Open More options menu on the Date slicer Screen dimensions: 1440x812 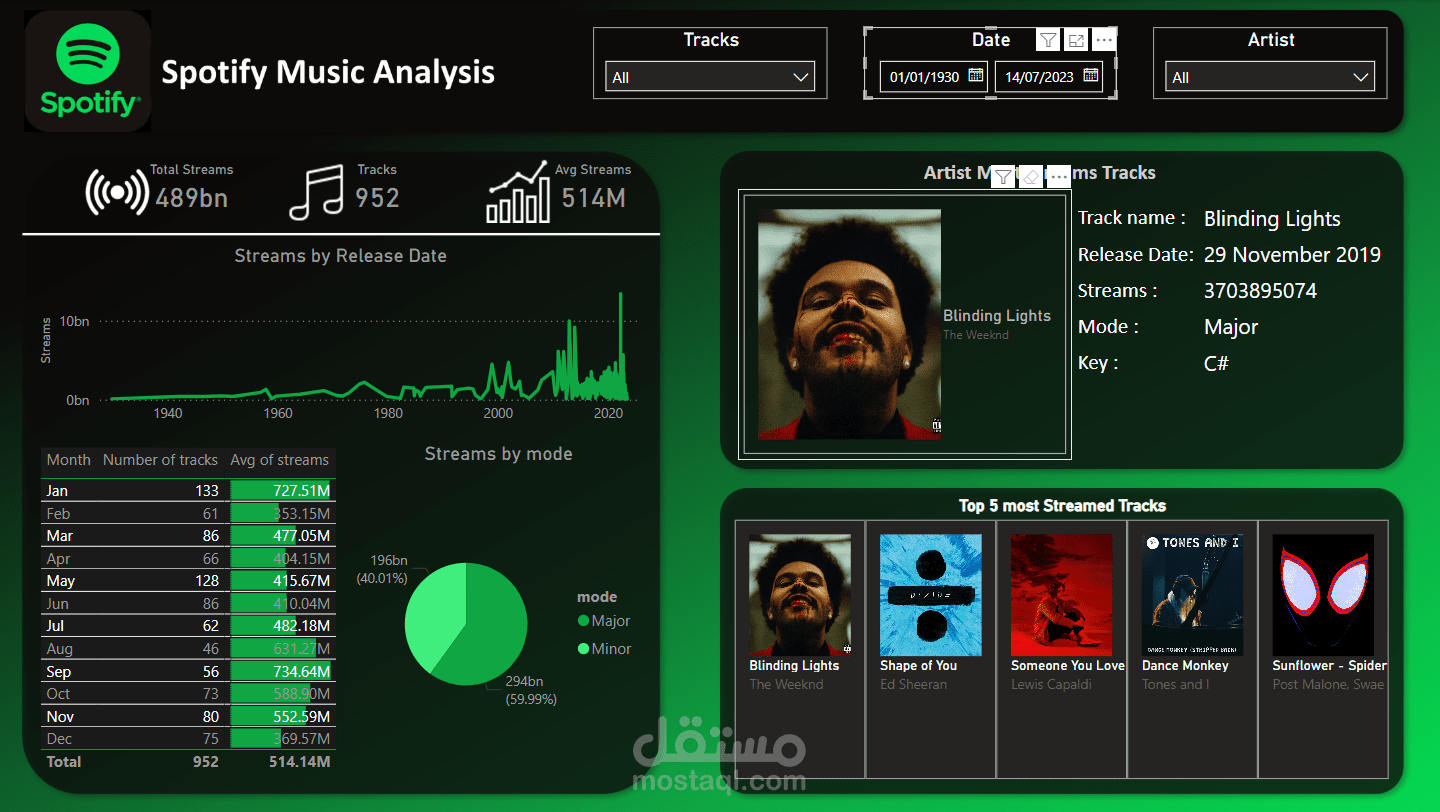(x=1104, y=40)
